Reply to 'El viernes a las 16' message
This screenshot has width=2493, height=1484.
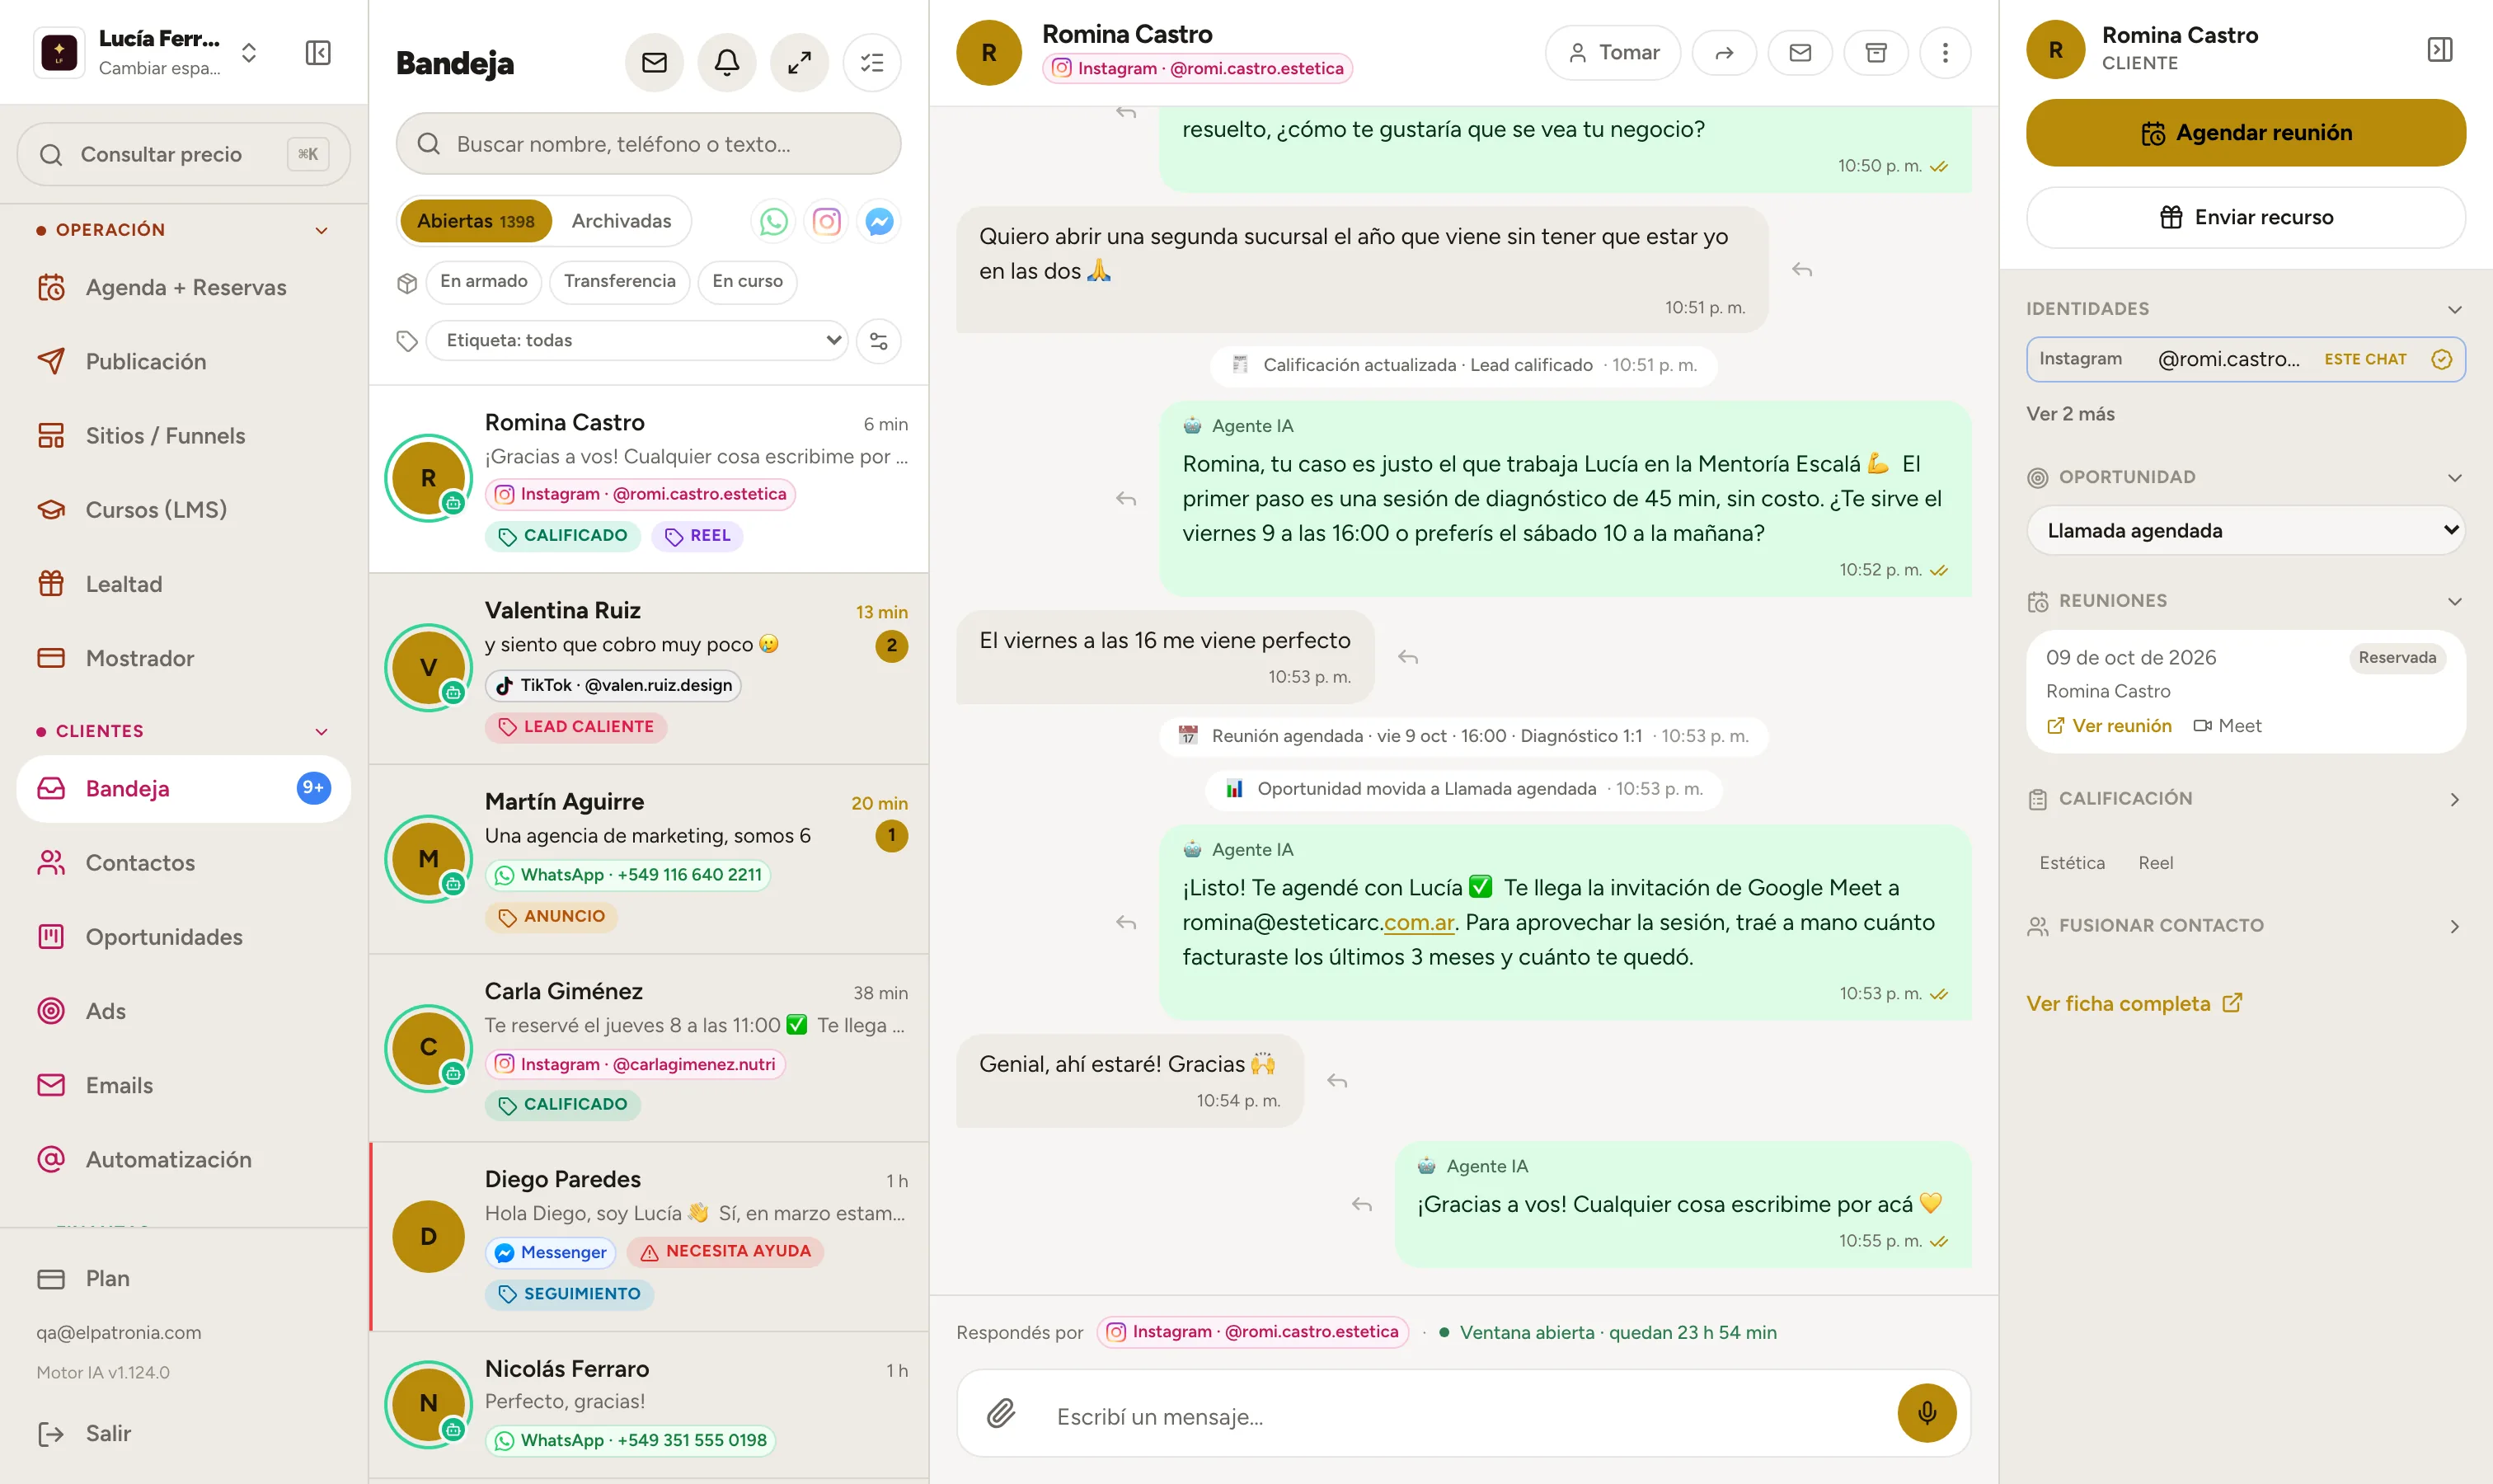[1408, 657]
